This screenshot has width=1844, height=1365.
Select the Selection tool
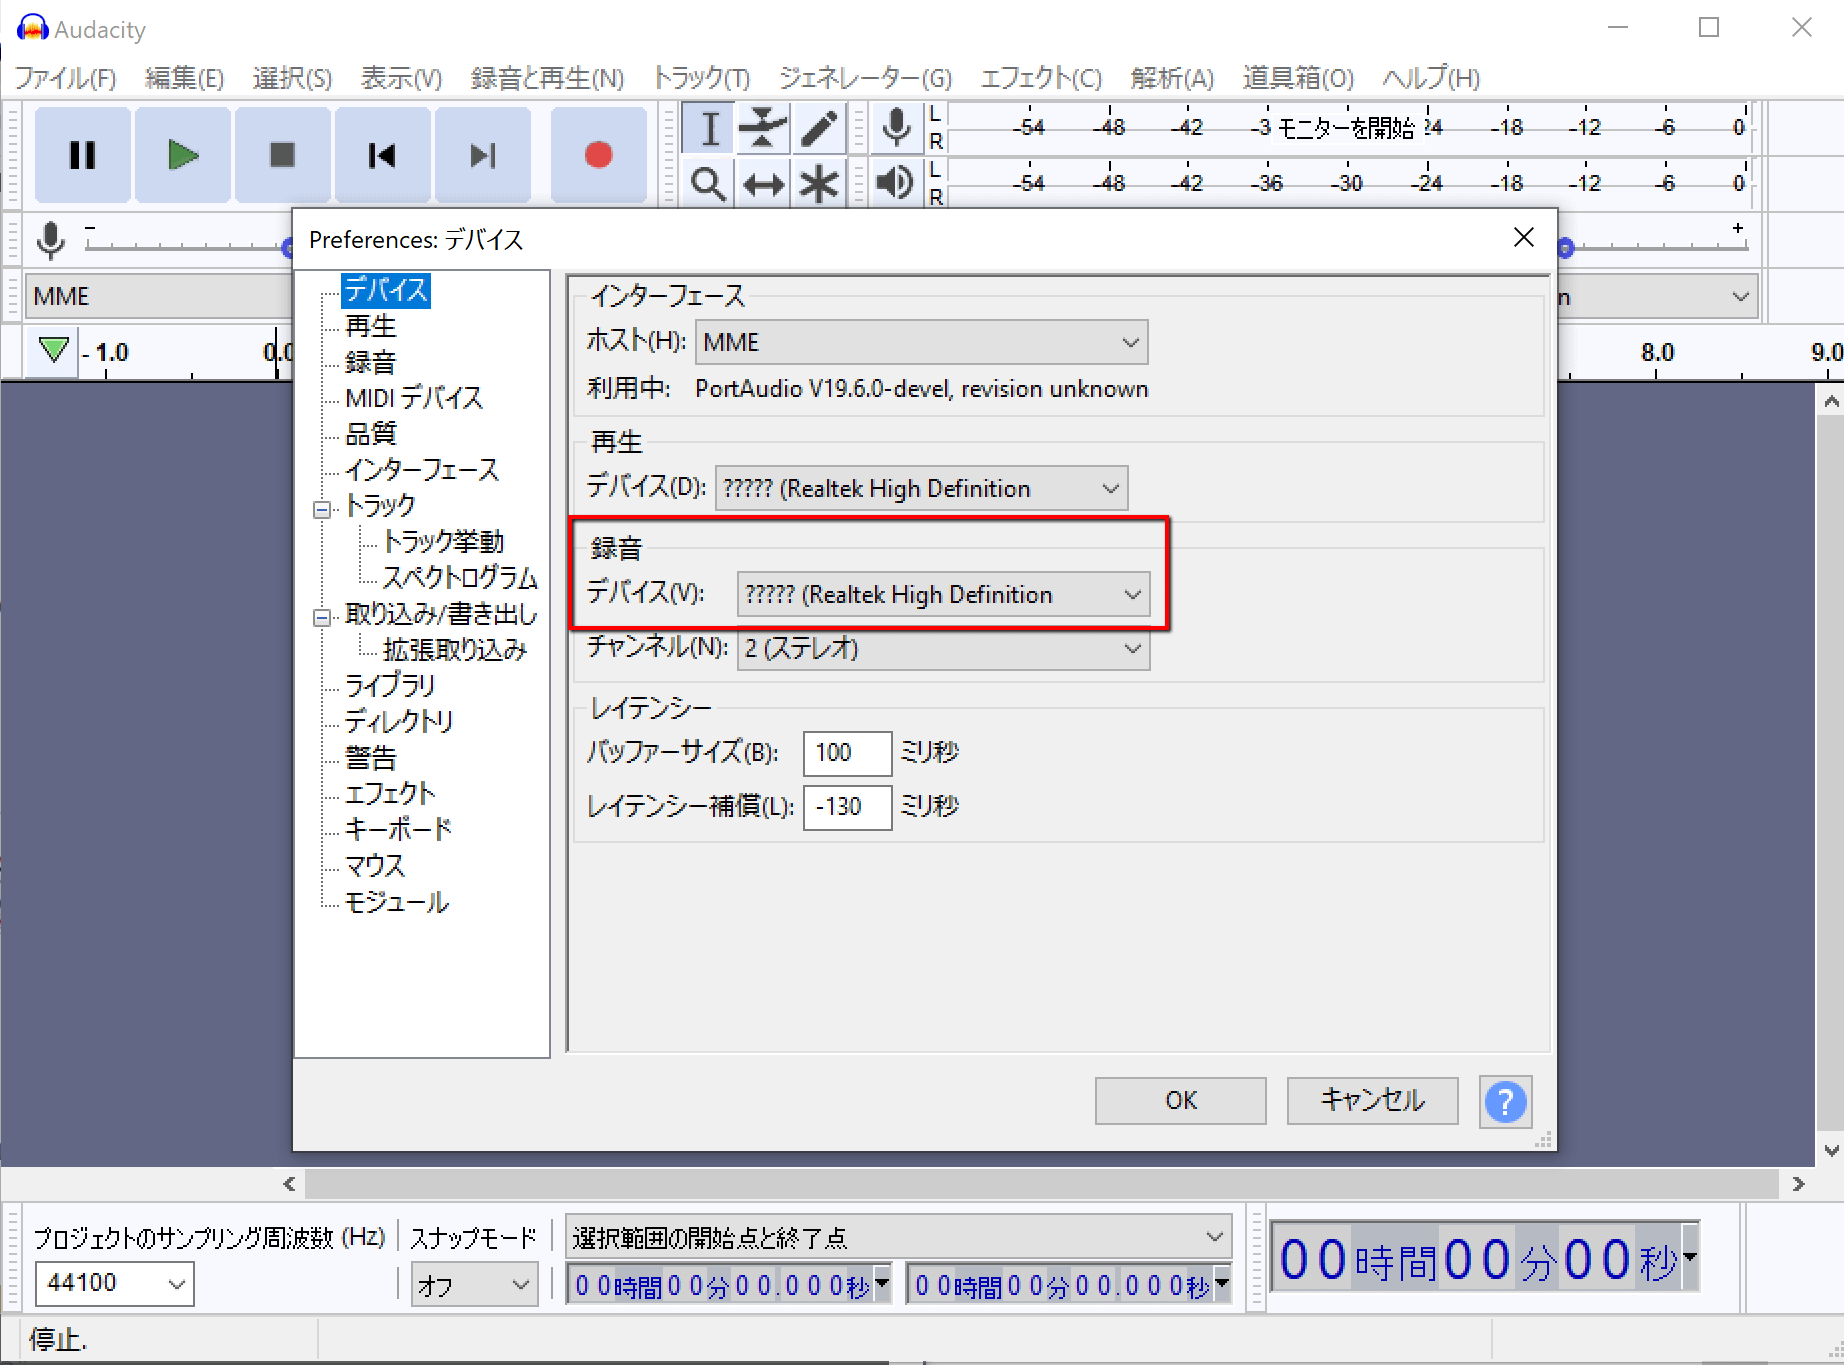click(x=707, y=127)
